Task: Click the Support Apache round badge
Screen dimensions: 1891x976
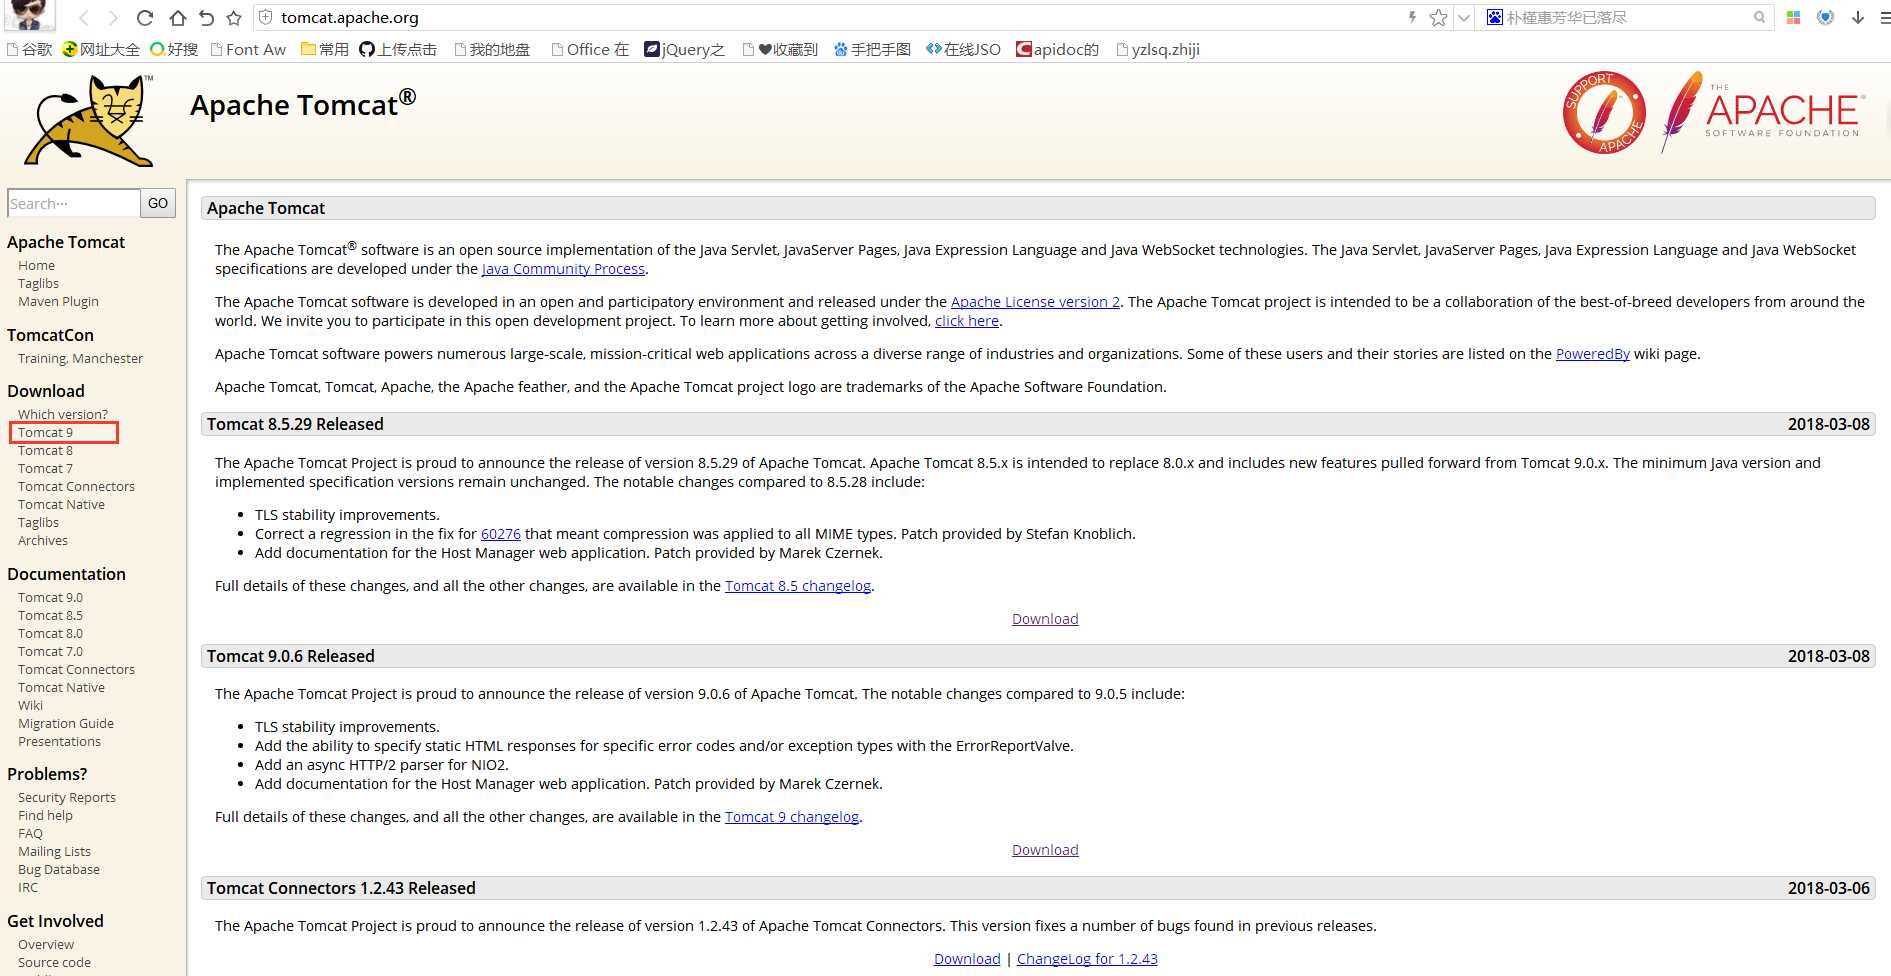Action: [1604, 112]
